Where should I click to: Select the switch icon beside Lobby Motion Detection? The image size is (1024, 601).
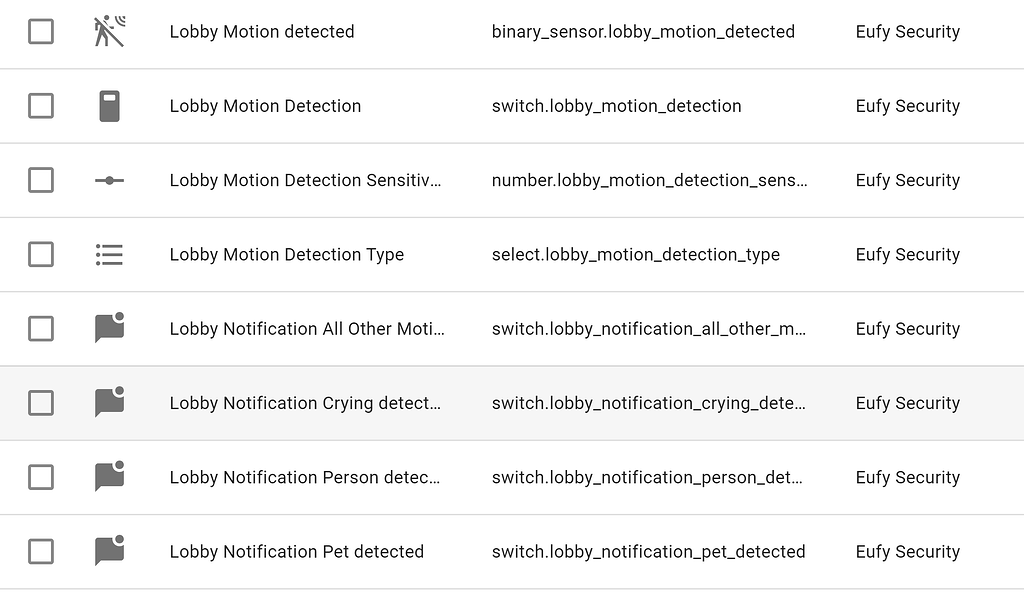pos(109,105)
